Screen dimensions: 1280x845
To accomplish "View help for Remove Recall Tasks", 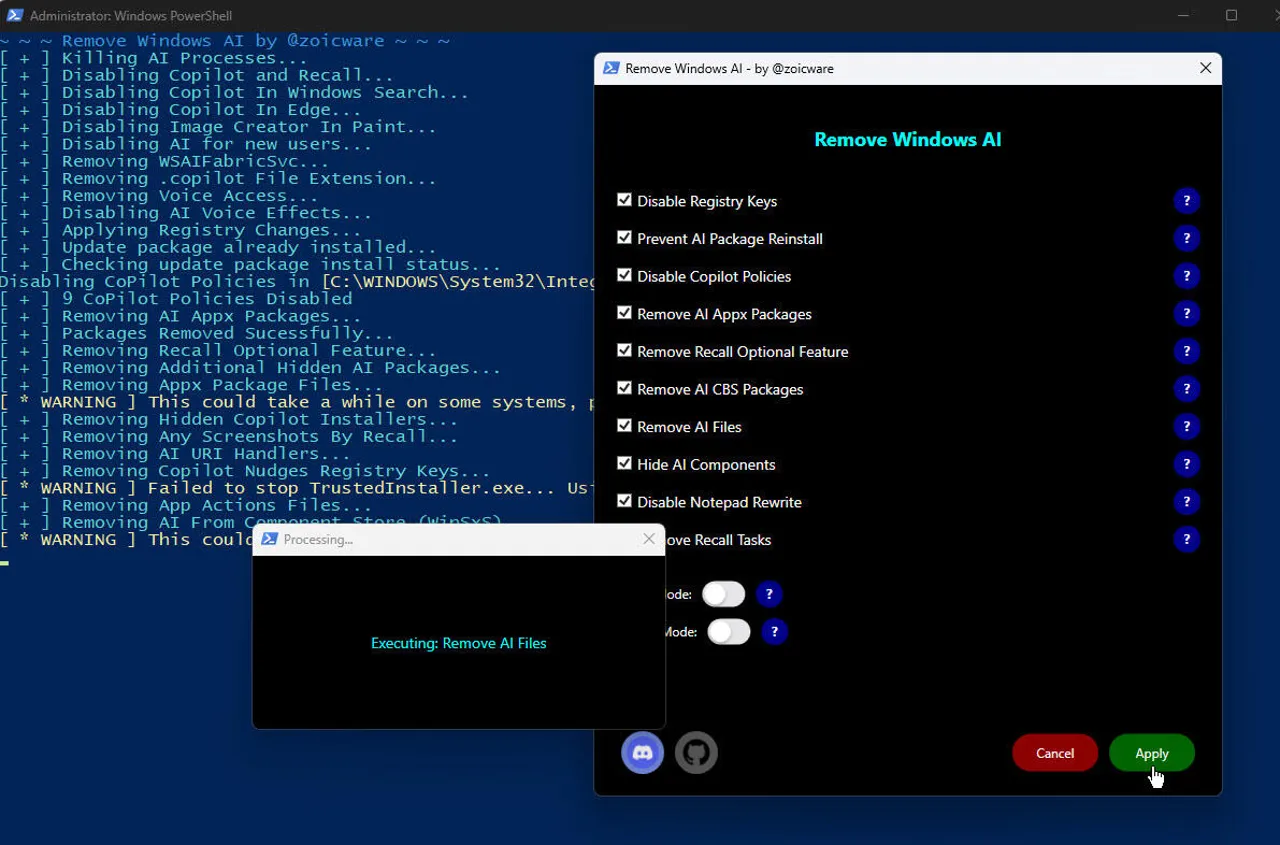I will click(1186, 539).
